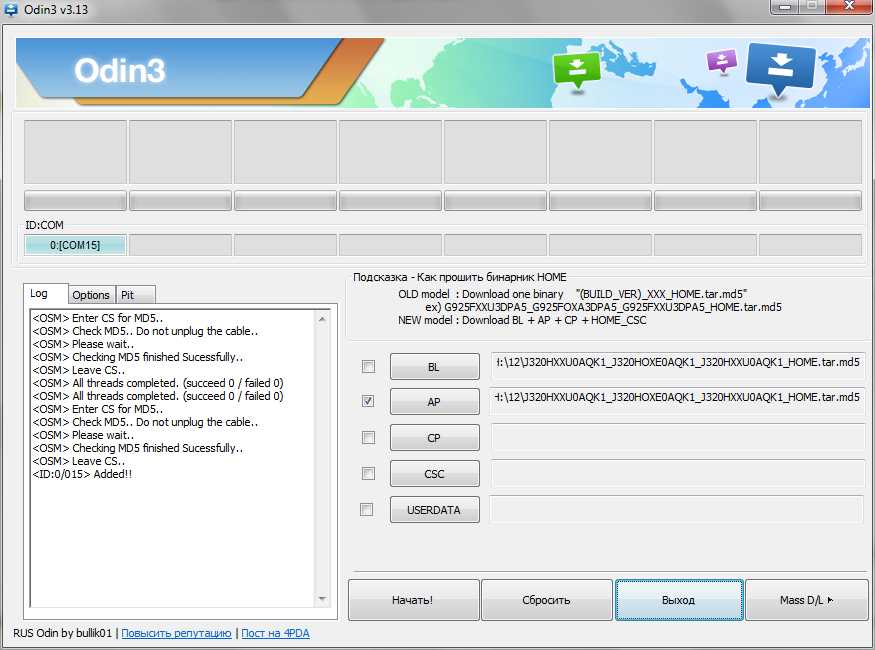Click the CSC file select button
The image size is (875, 650).
tap(434, 474)
